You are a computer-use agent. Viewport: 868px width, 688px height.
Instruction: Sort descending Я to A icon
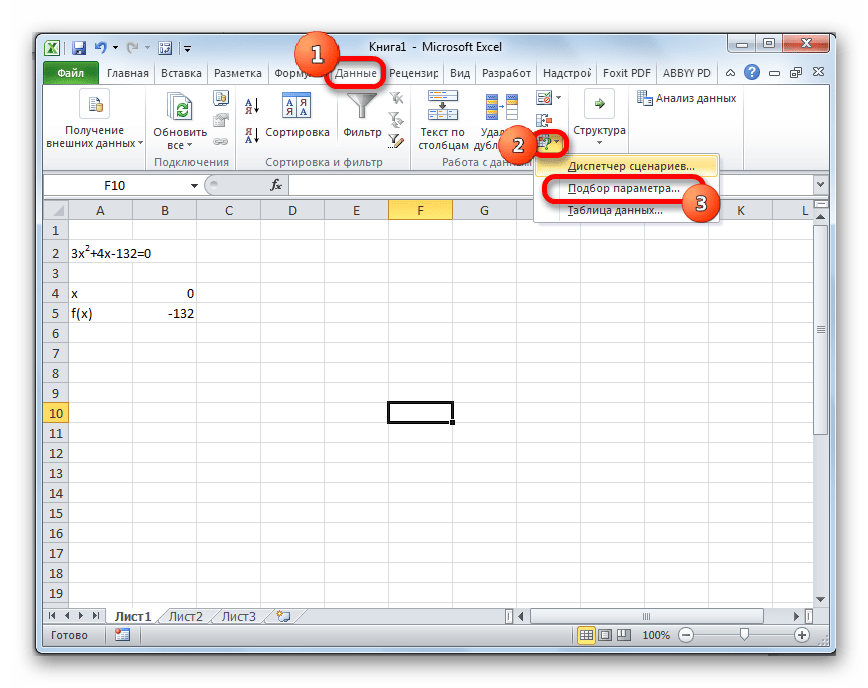(252, 135)
